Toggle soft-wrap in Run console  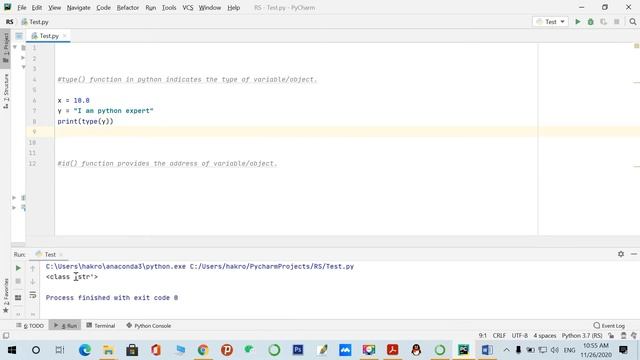[33, 295]
